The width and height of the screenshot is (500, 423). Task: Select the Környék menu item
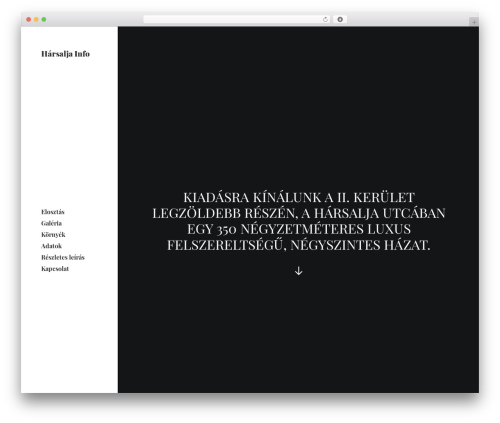click(53, 234)
